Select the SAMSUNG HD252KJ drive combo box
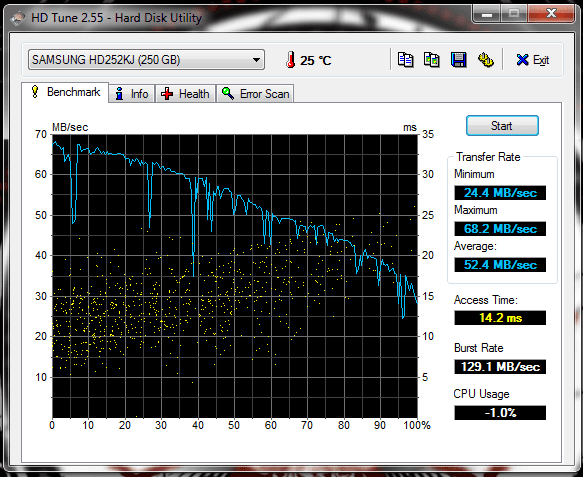The height and width of the screenshot is (477, 583). click(146, 60)
